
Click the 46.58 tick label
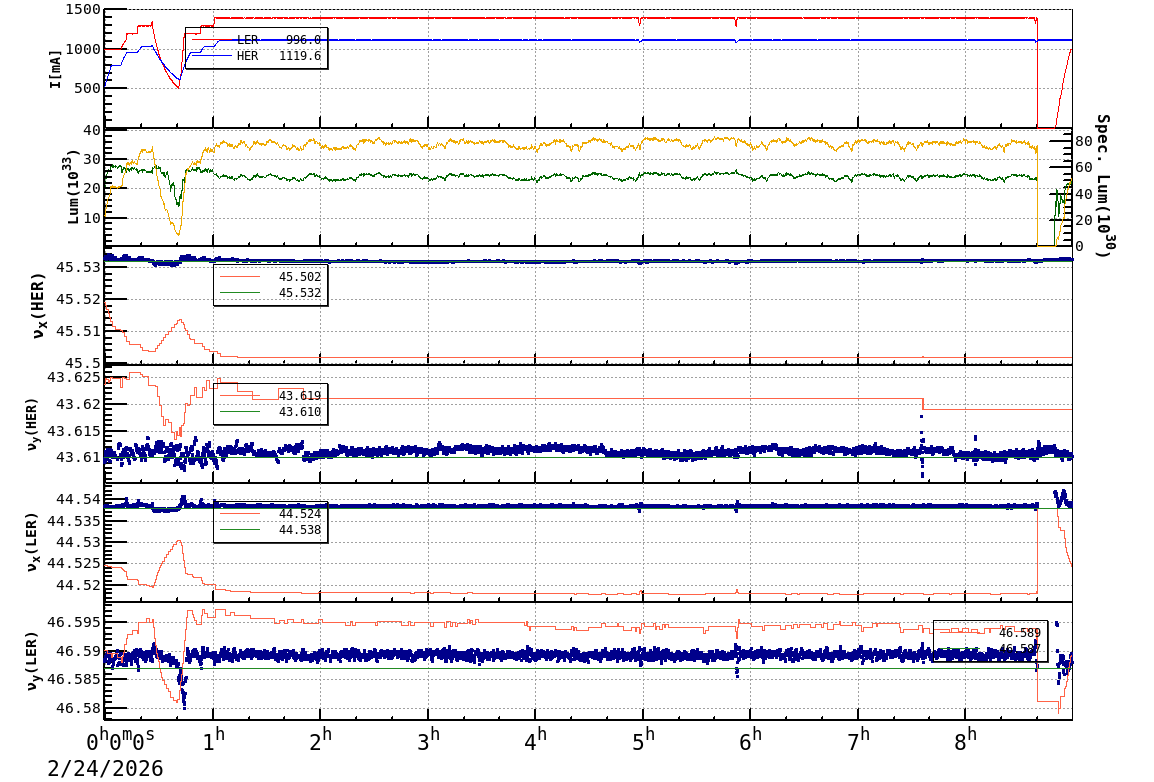79,708
